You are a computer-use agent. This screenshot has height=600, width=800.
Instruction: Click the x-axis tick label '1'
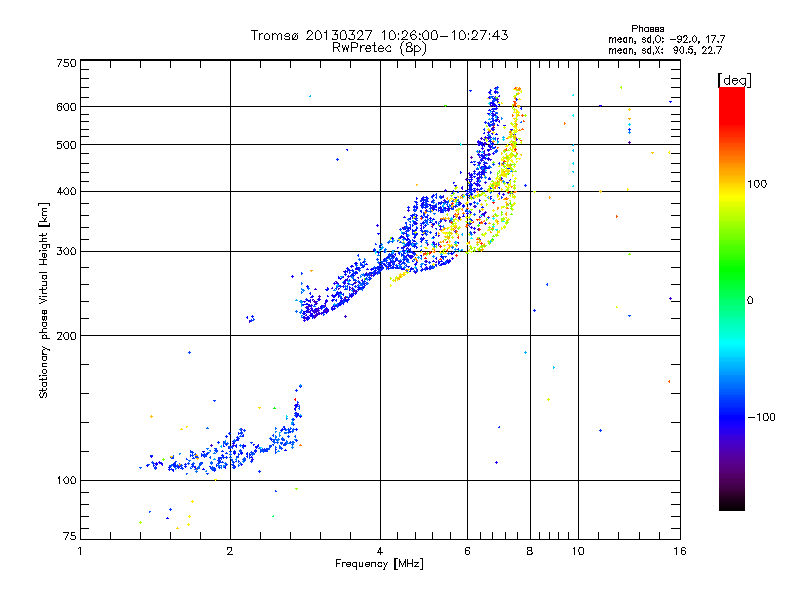tap(80, 551)
